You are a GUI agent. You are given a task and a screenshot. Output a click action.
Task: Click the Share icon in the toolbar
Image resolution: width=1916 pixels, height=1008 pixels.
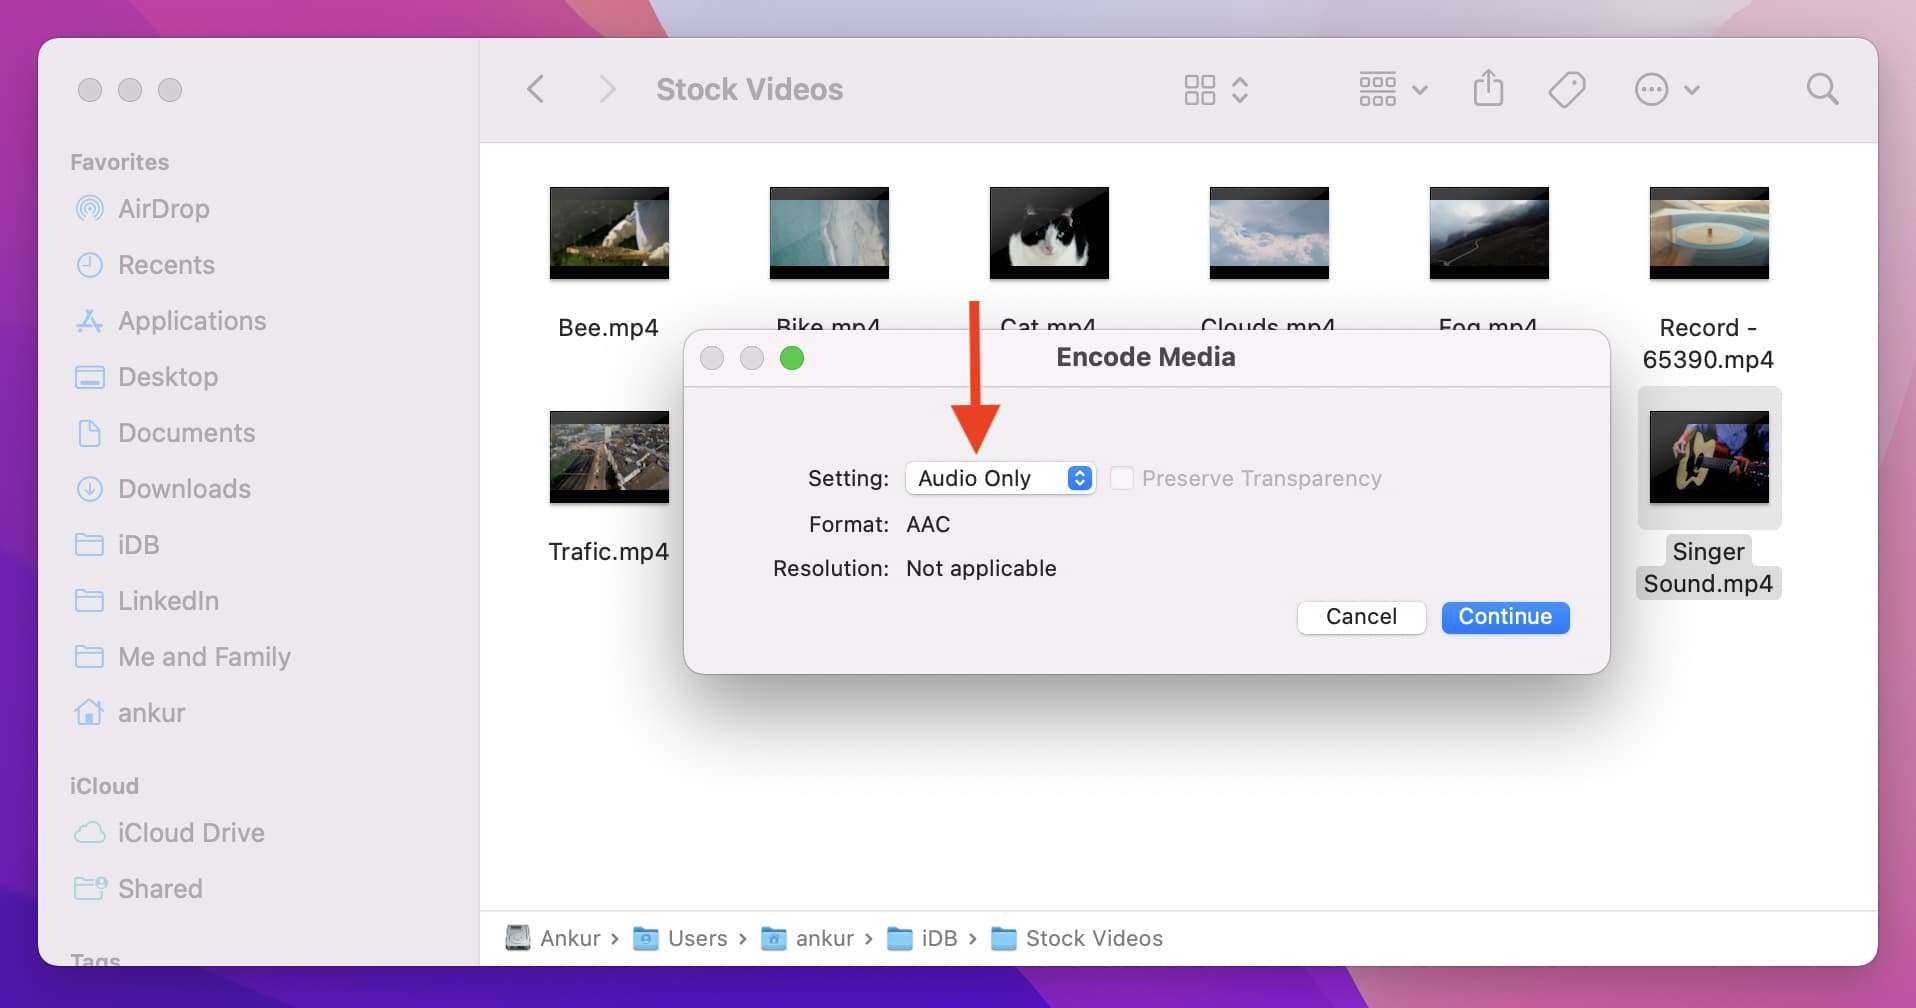pos(1488,89)
